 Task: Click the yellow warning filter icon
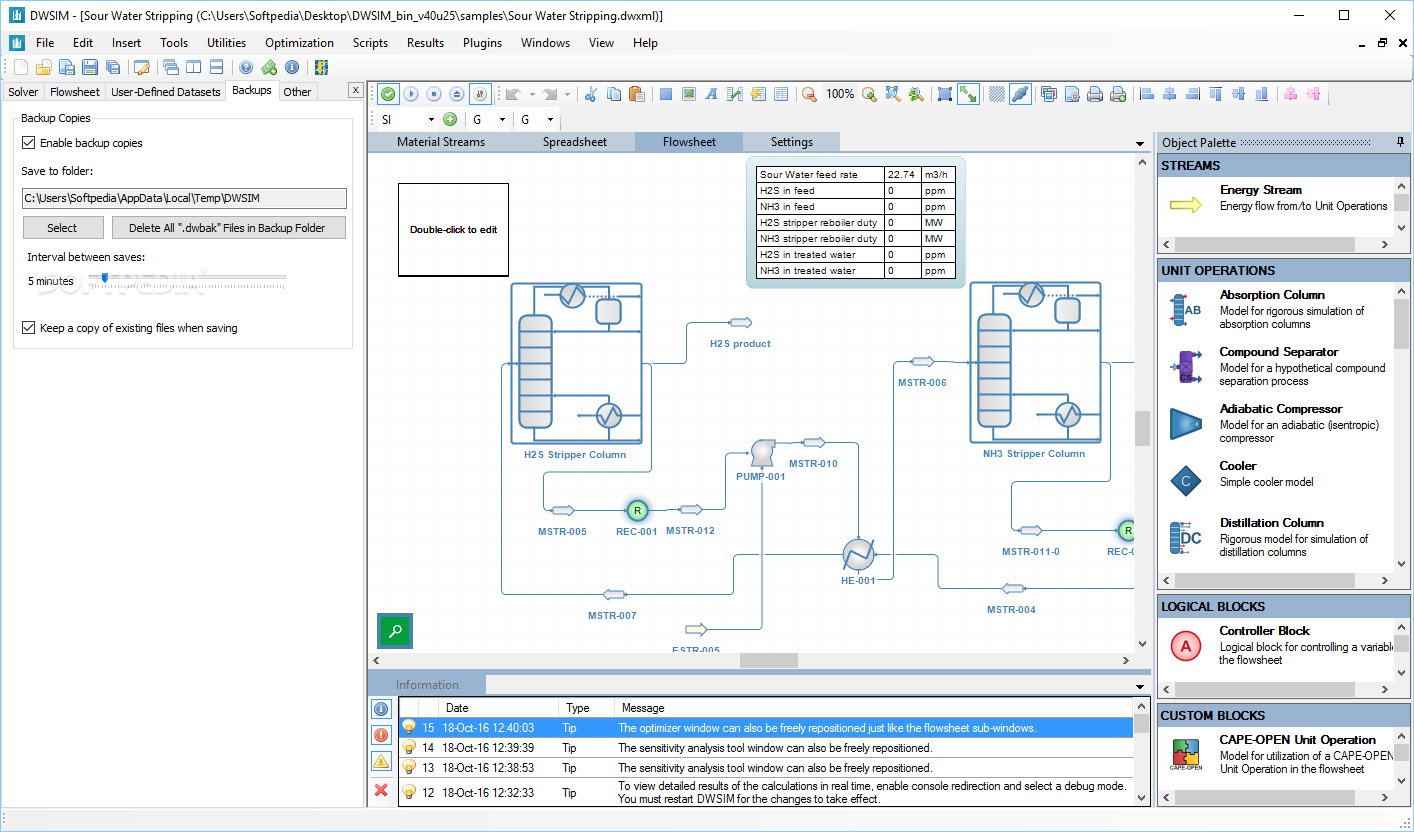coord(381,762)
